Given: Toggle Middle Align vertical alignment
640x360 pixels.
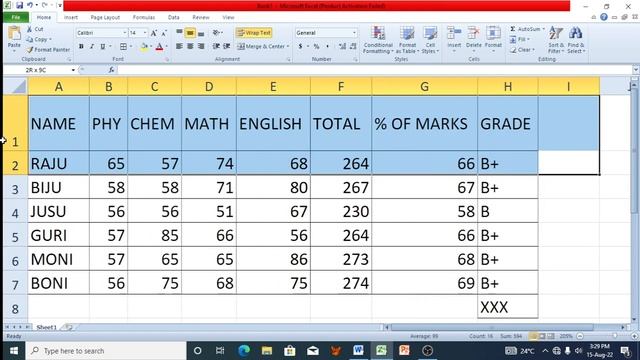Looking at the screenshot, I should (190, 33).
